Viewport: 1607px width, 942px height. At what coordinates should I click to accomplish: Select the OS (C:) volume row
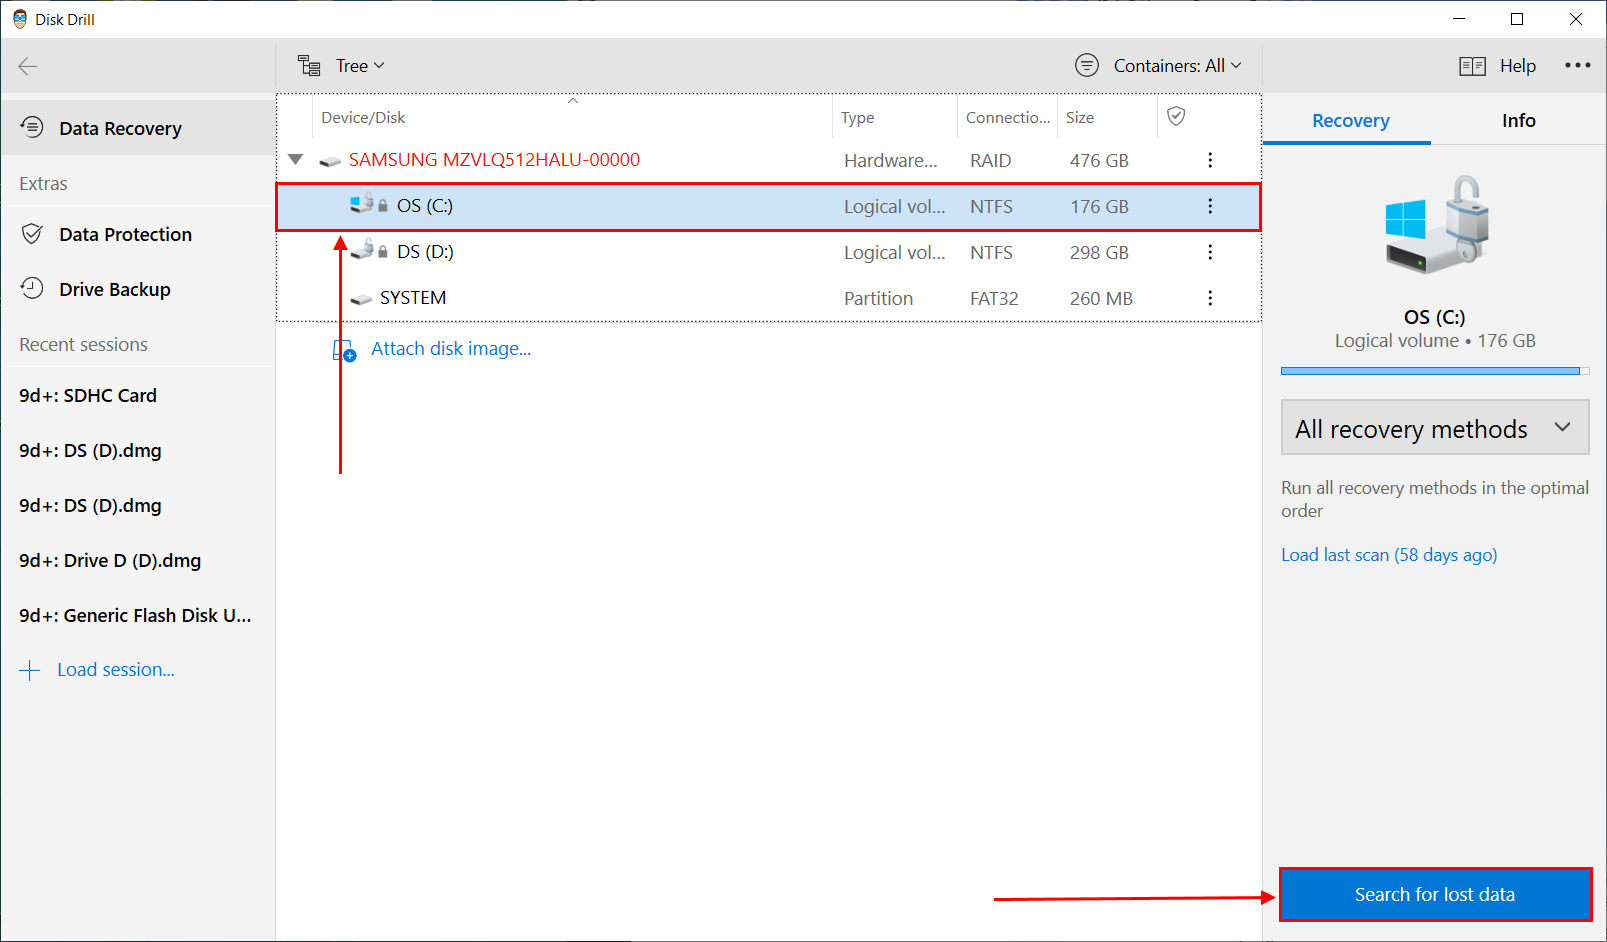pyautogui.click(x=768, y=207)
